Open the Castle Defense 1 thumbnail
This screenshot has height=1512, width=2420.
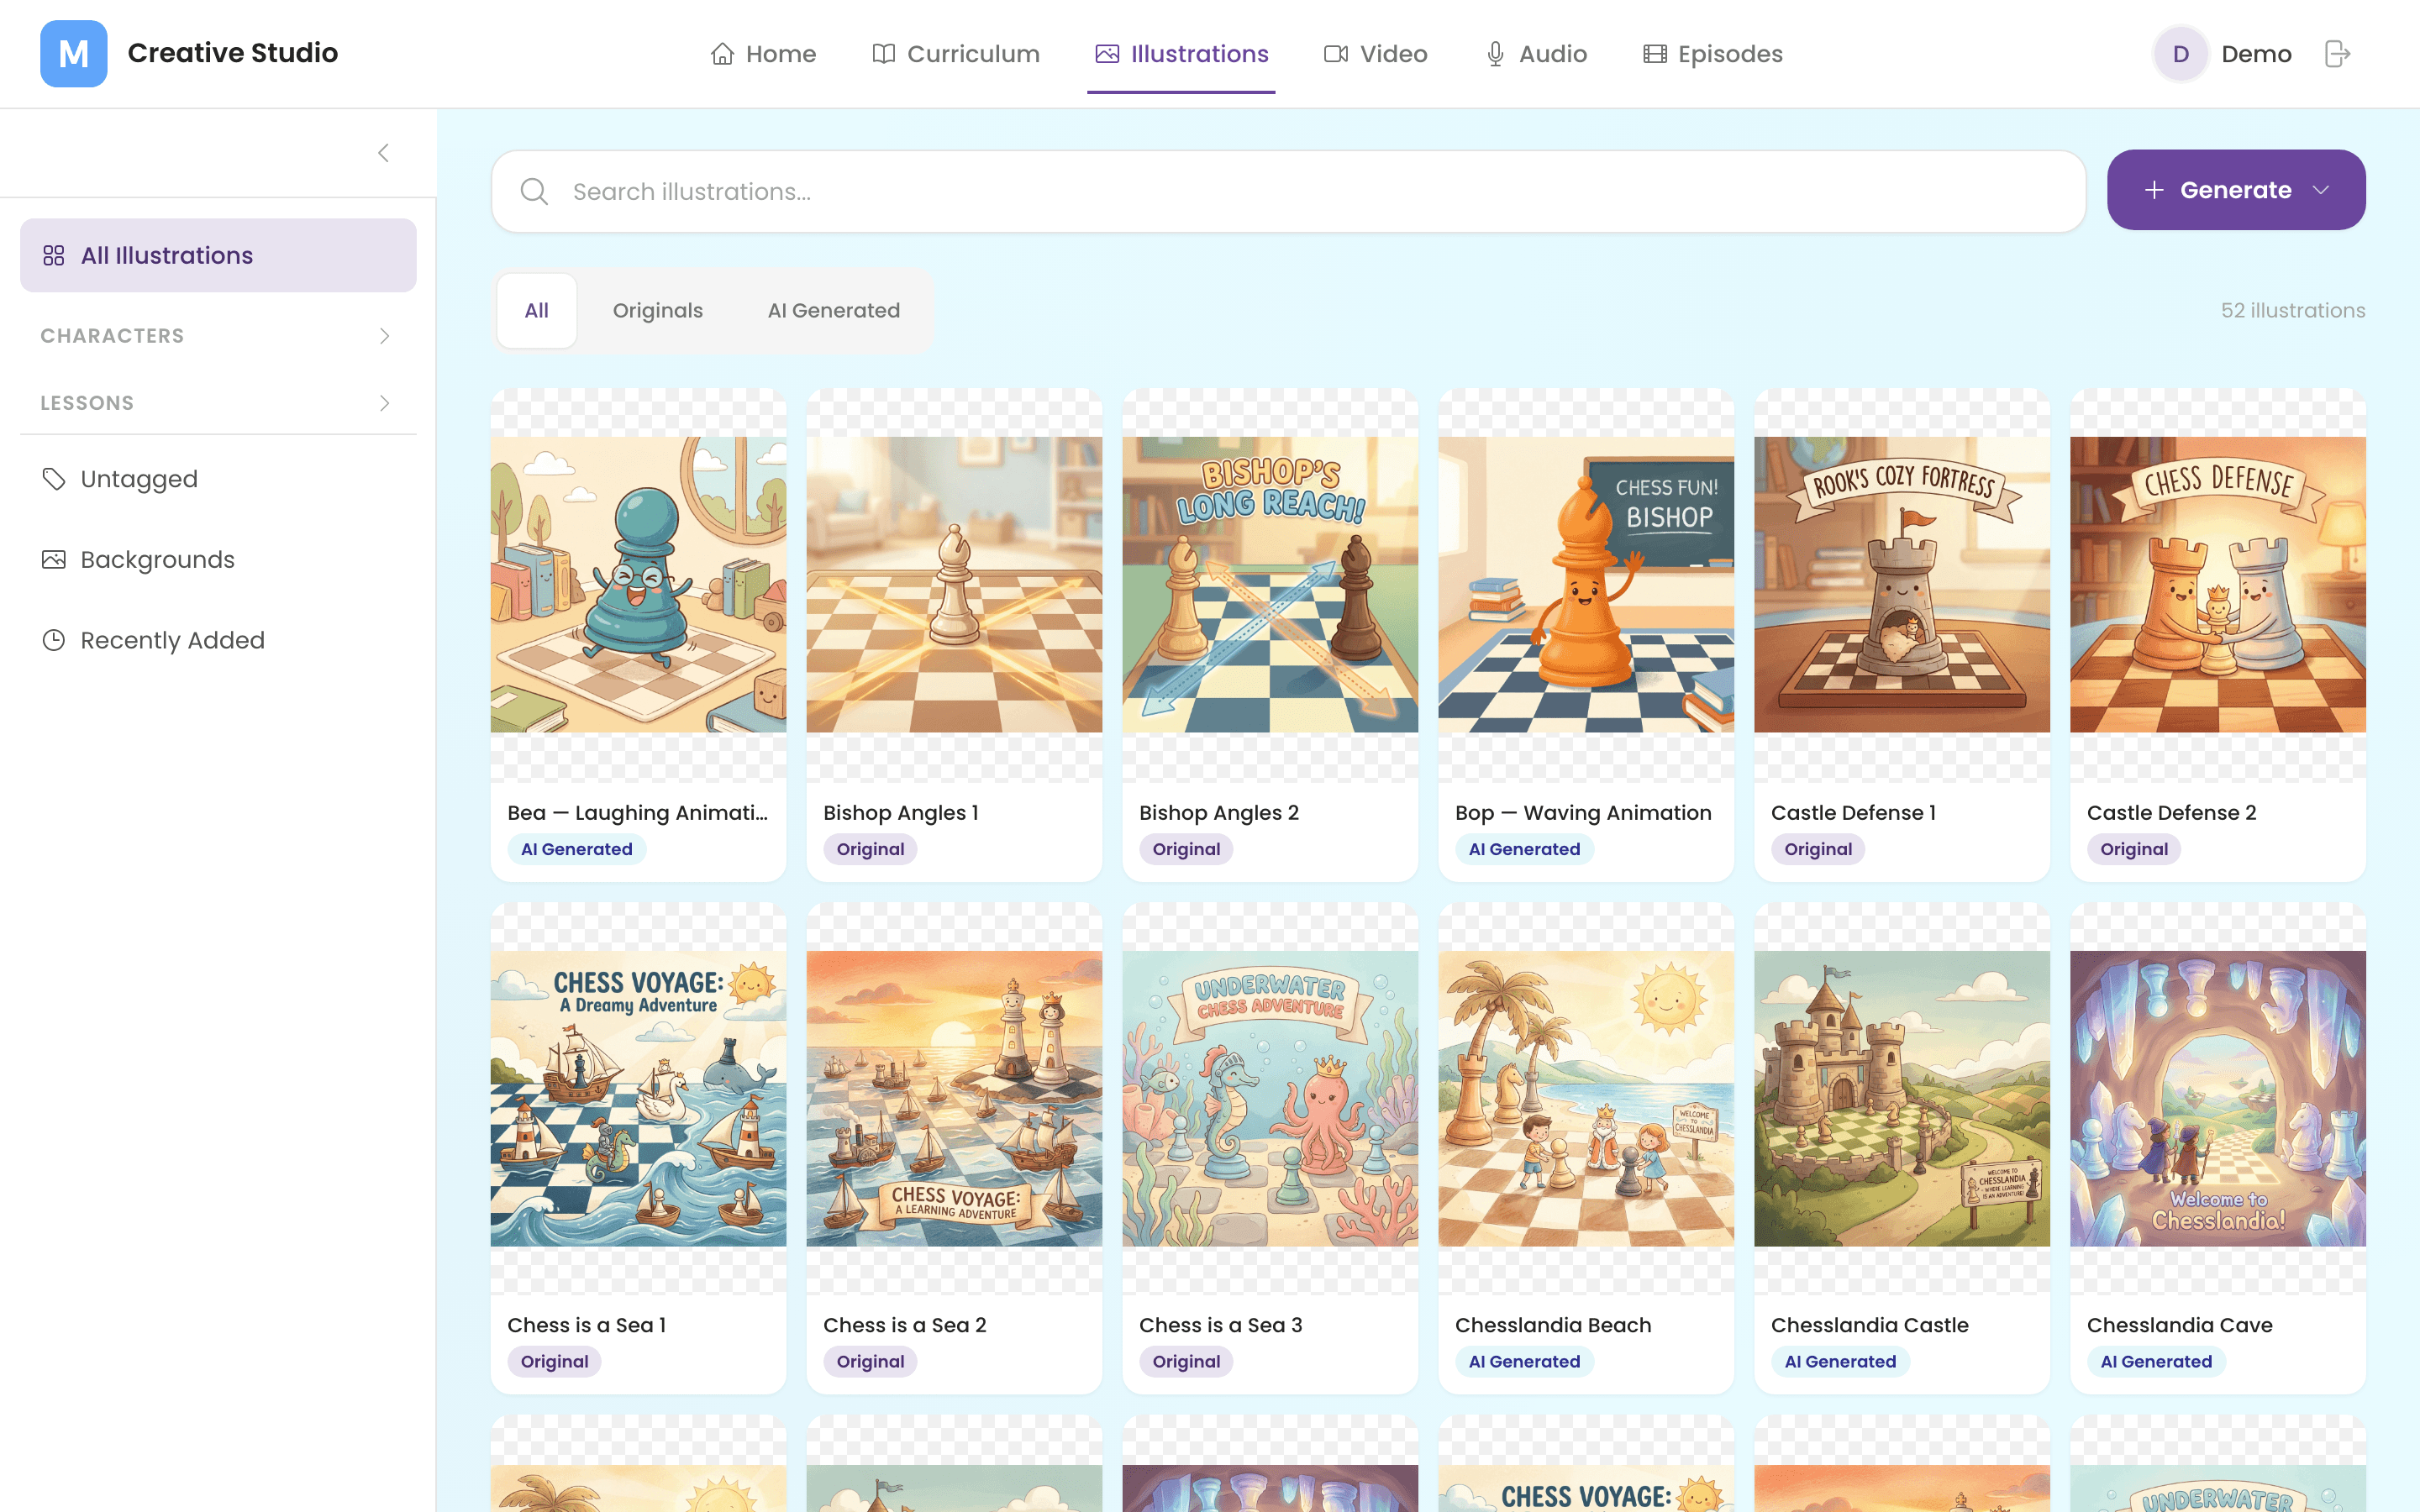[x=1902, y=585]
